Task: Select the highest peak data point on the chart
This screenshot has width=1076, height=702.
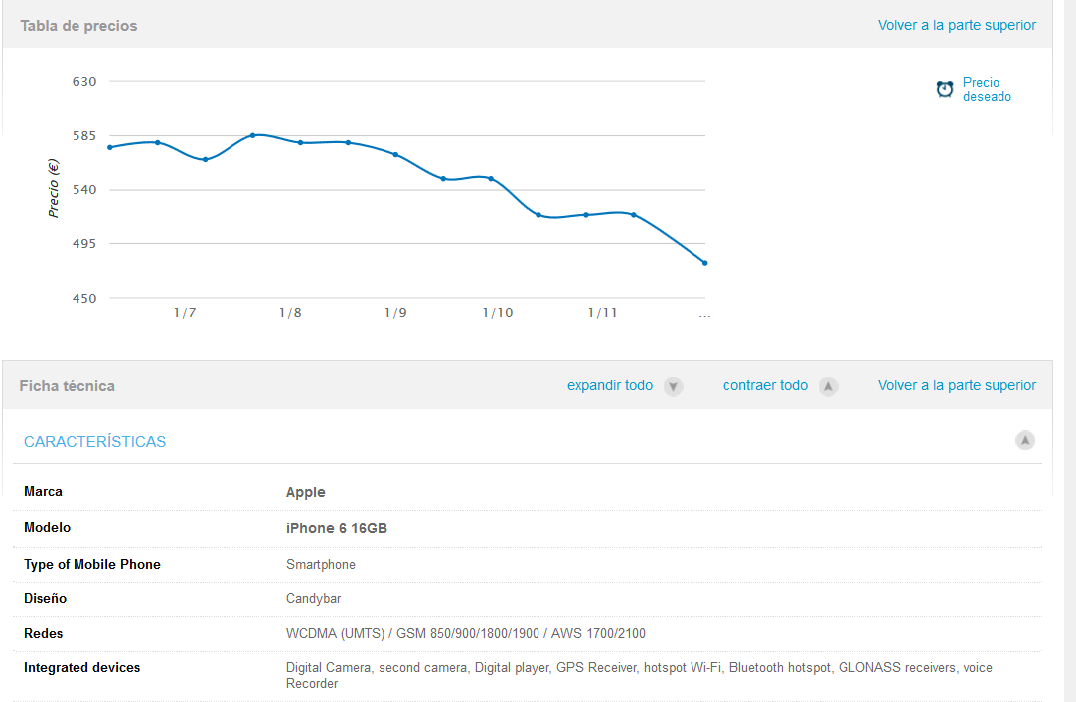Action: tap(253, 134)
